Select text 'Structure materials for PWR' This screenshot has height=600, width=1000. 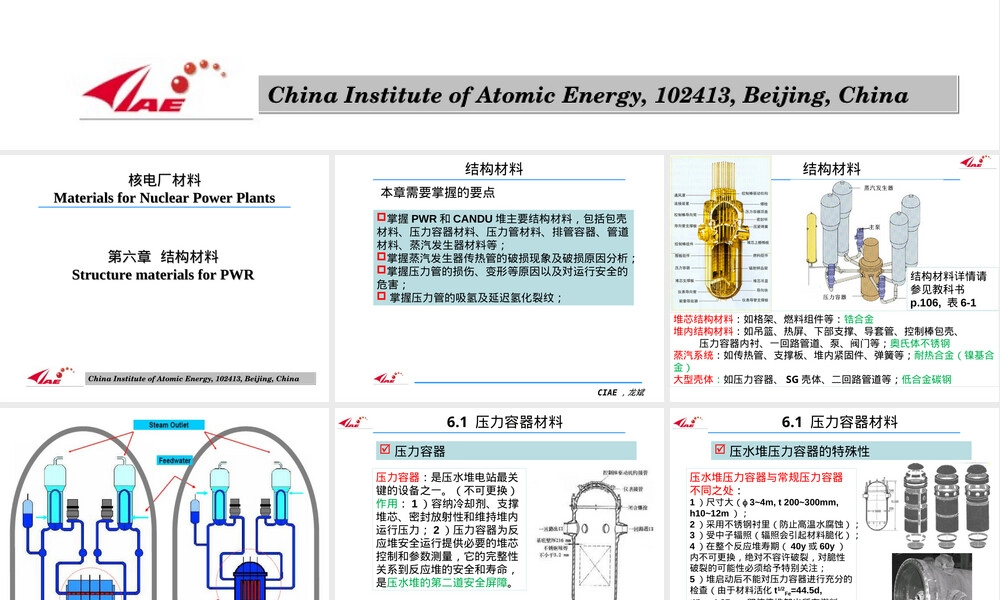163,275
